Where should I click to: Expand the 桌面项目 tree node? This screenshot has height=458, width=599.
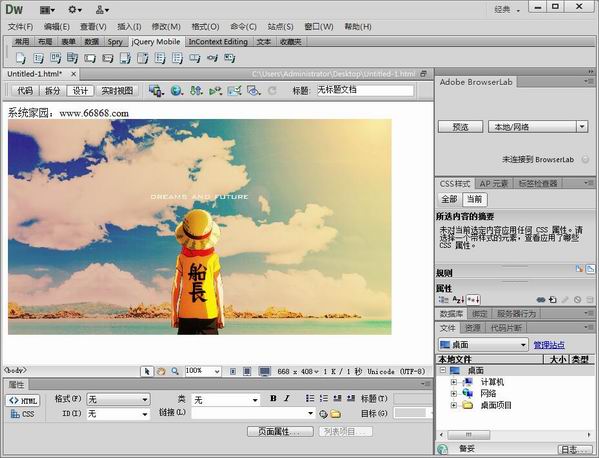453,405
